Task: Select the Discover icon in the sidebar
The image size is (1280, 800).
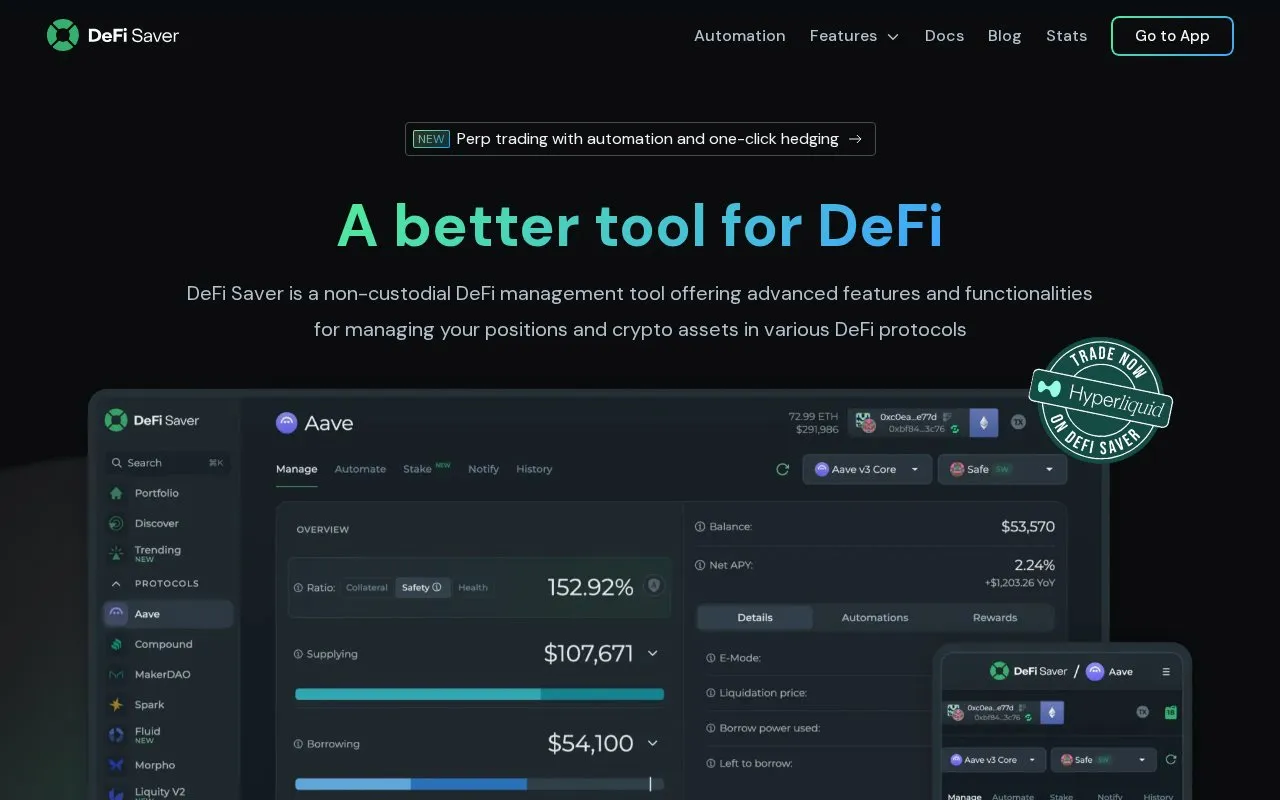Action: click(116, 523)
